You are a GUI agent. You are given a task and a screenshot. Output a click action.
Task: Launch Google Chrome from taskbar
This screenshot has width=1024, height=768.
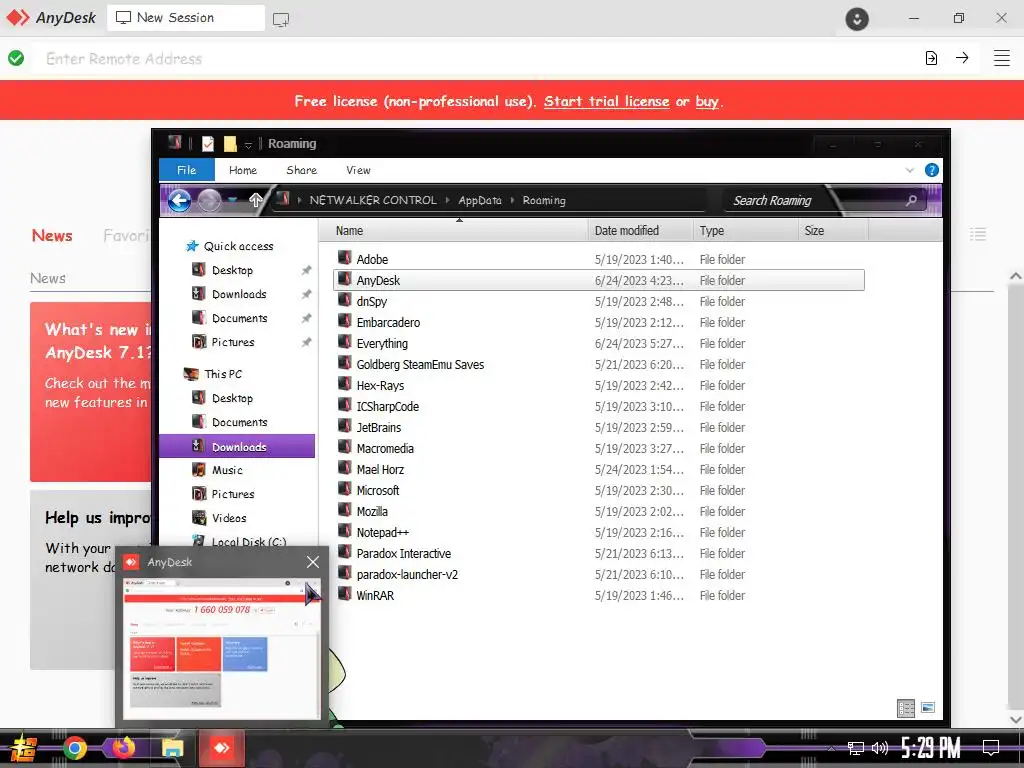pyautogui.click(x=74, y=748)
